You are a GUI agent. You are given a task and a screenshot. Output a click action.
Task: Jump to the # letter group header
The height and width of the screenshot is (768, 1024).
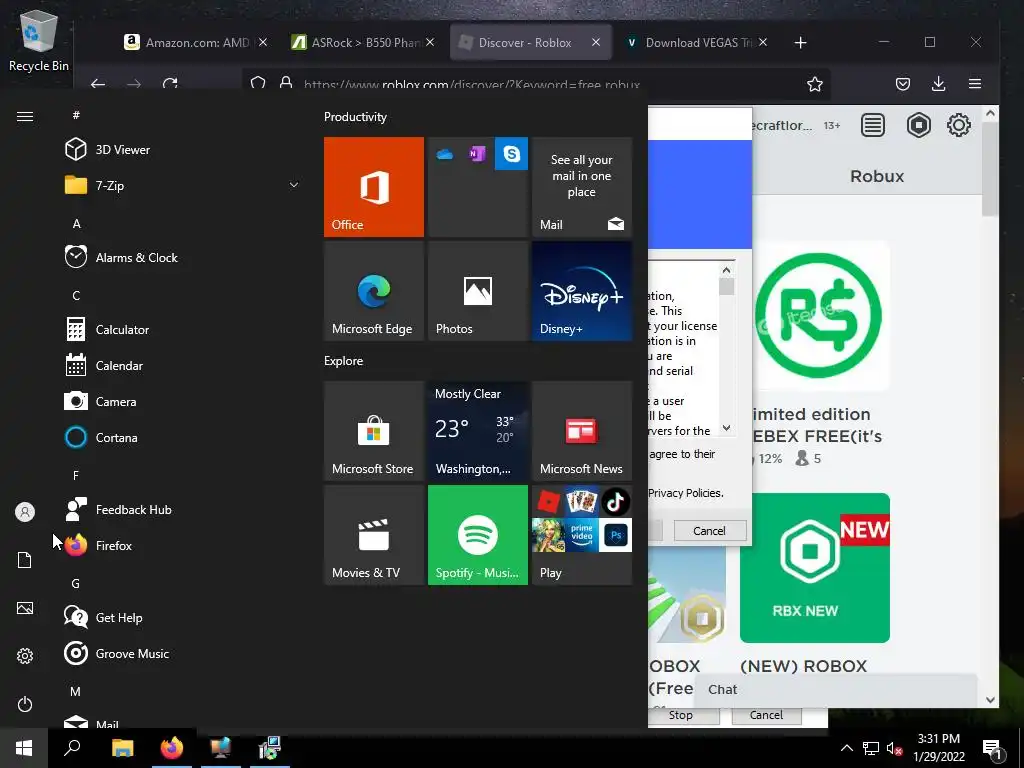tap(76, 115)
